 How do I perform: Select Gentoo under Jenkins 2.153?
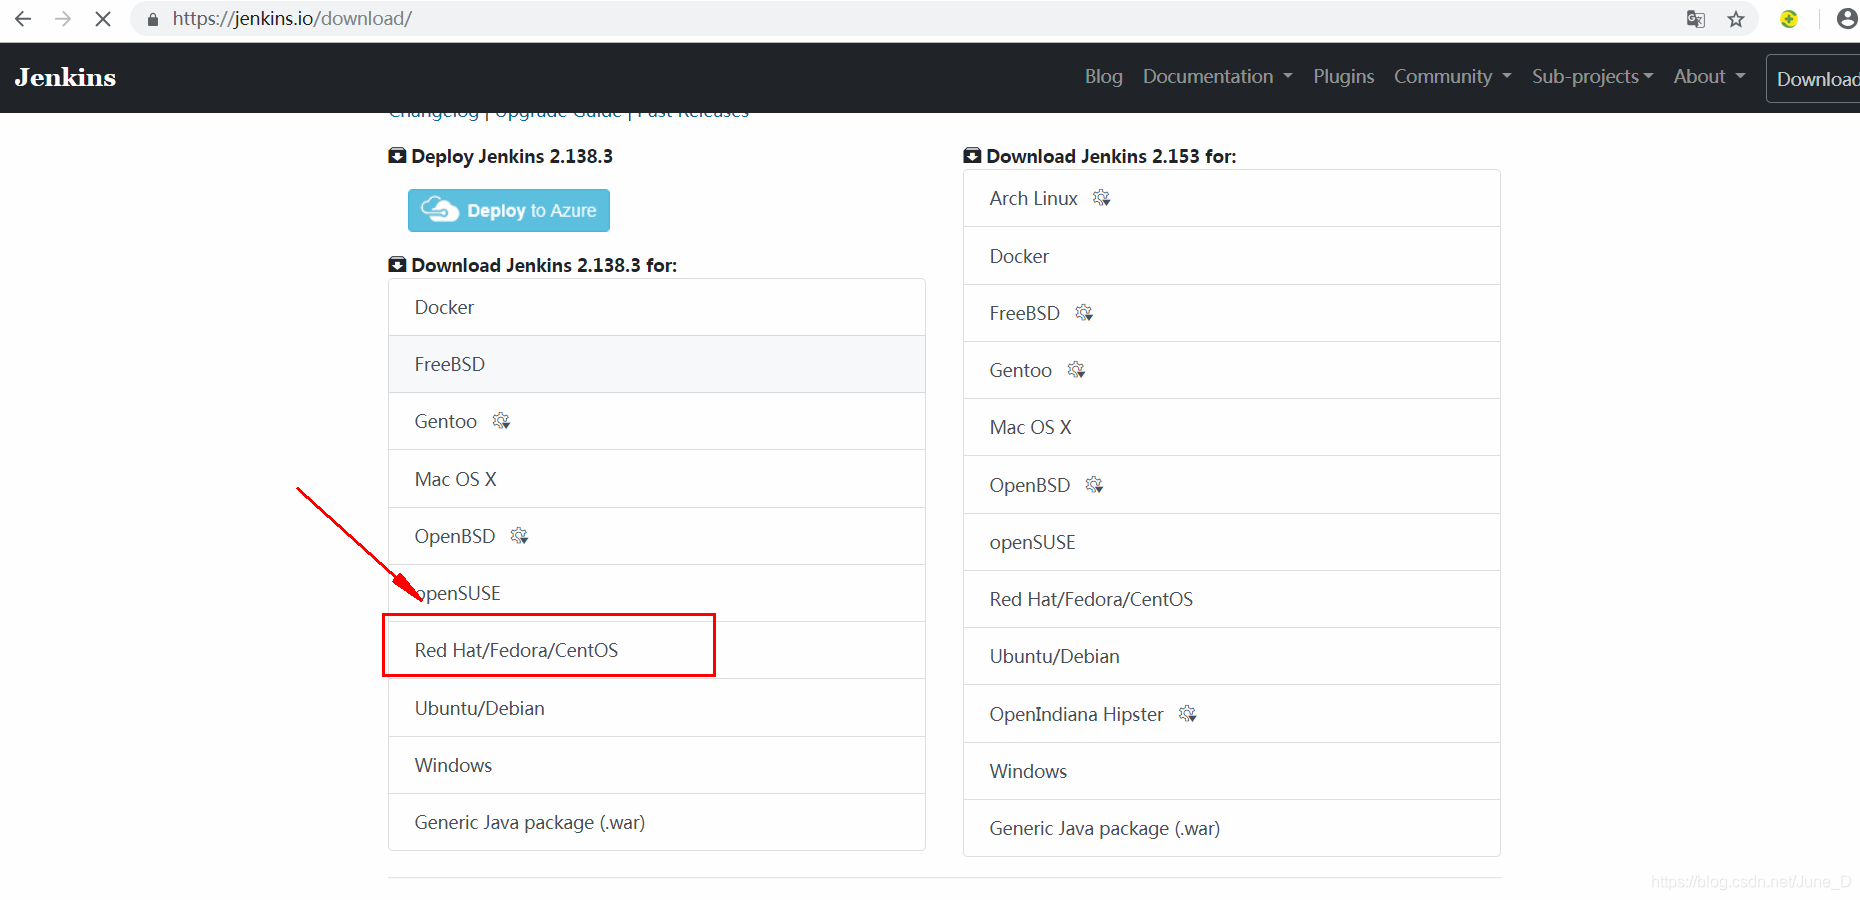tap(1232, 370)
